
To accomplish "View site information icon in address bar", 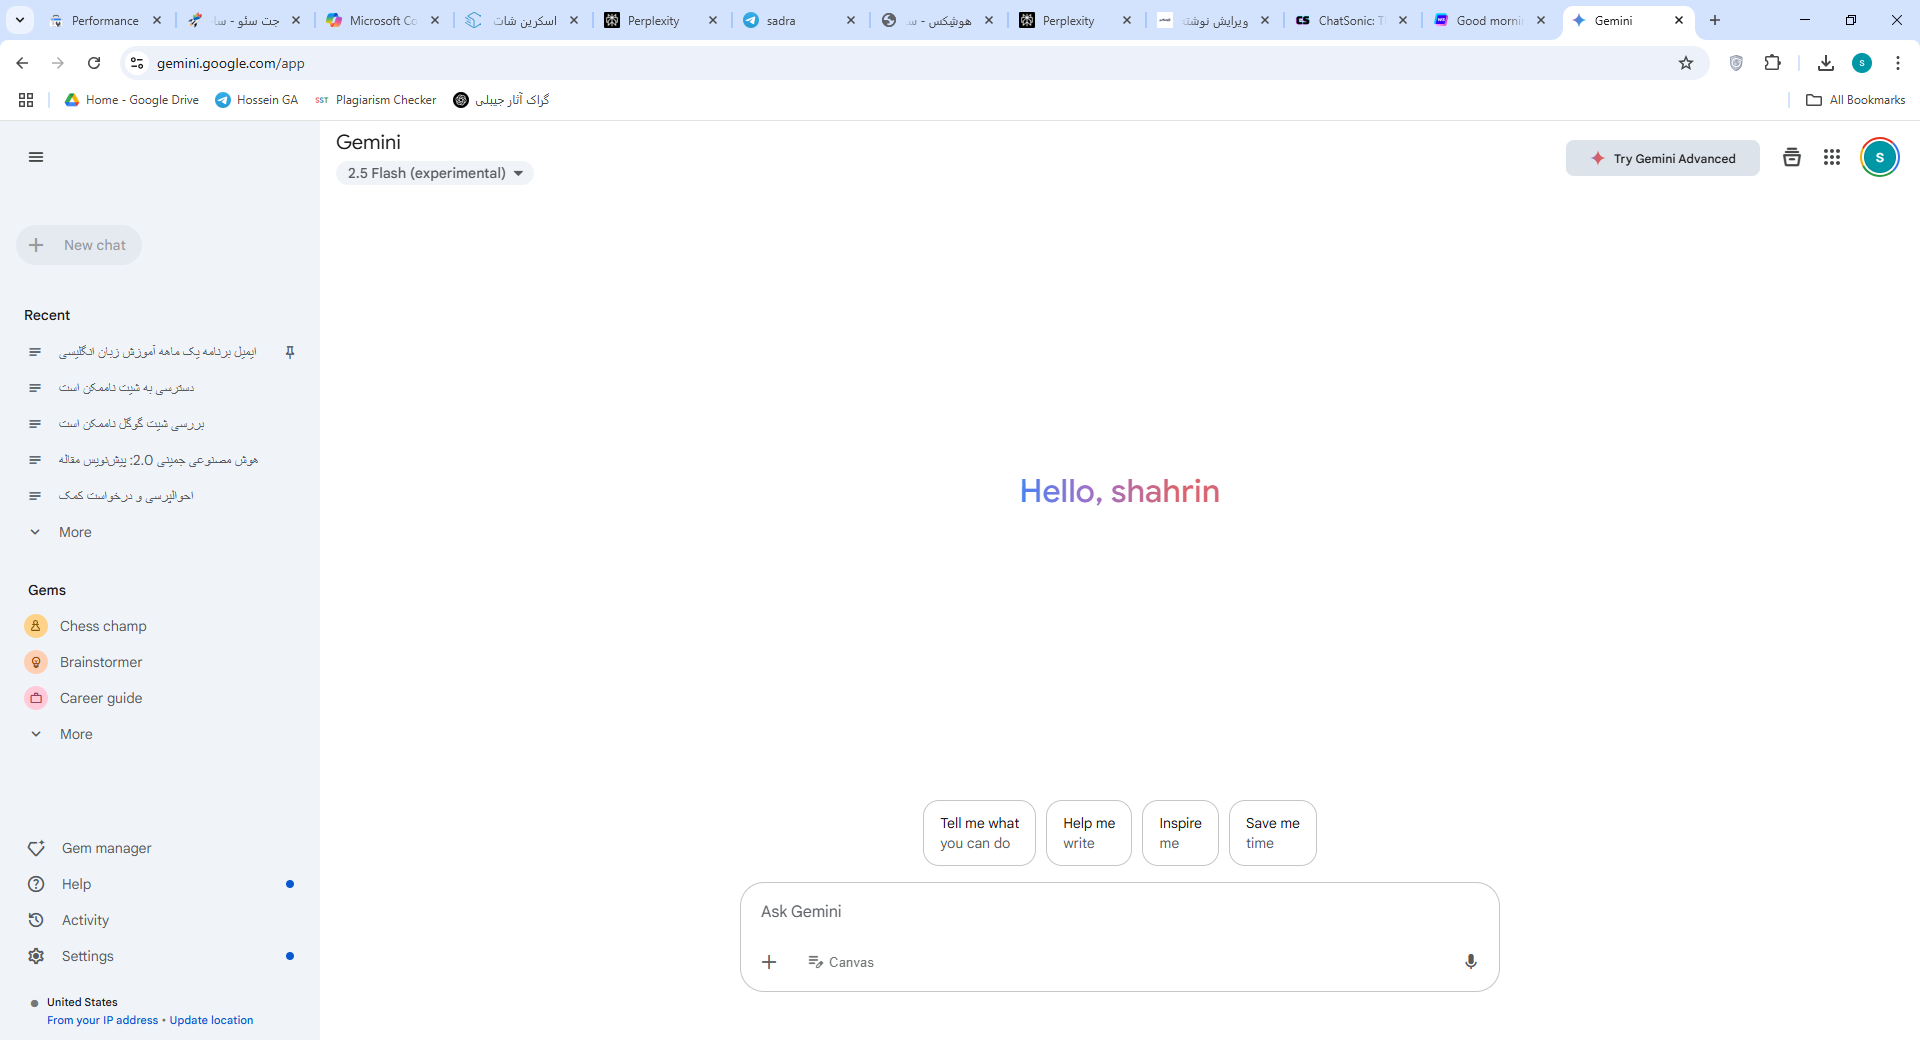I will point(137,63).
